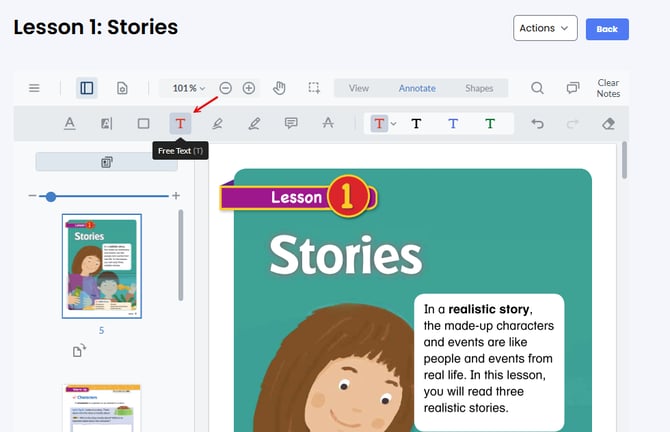This screenshot has width=670, height=432.
Task: Select the Free Text tool
Action: coord(180,124)
